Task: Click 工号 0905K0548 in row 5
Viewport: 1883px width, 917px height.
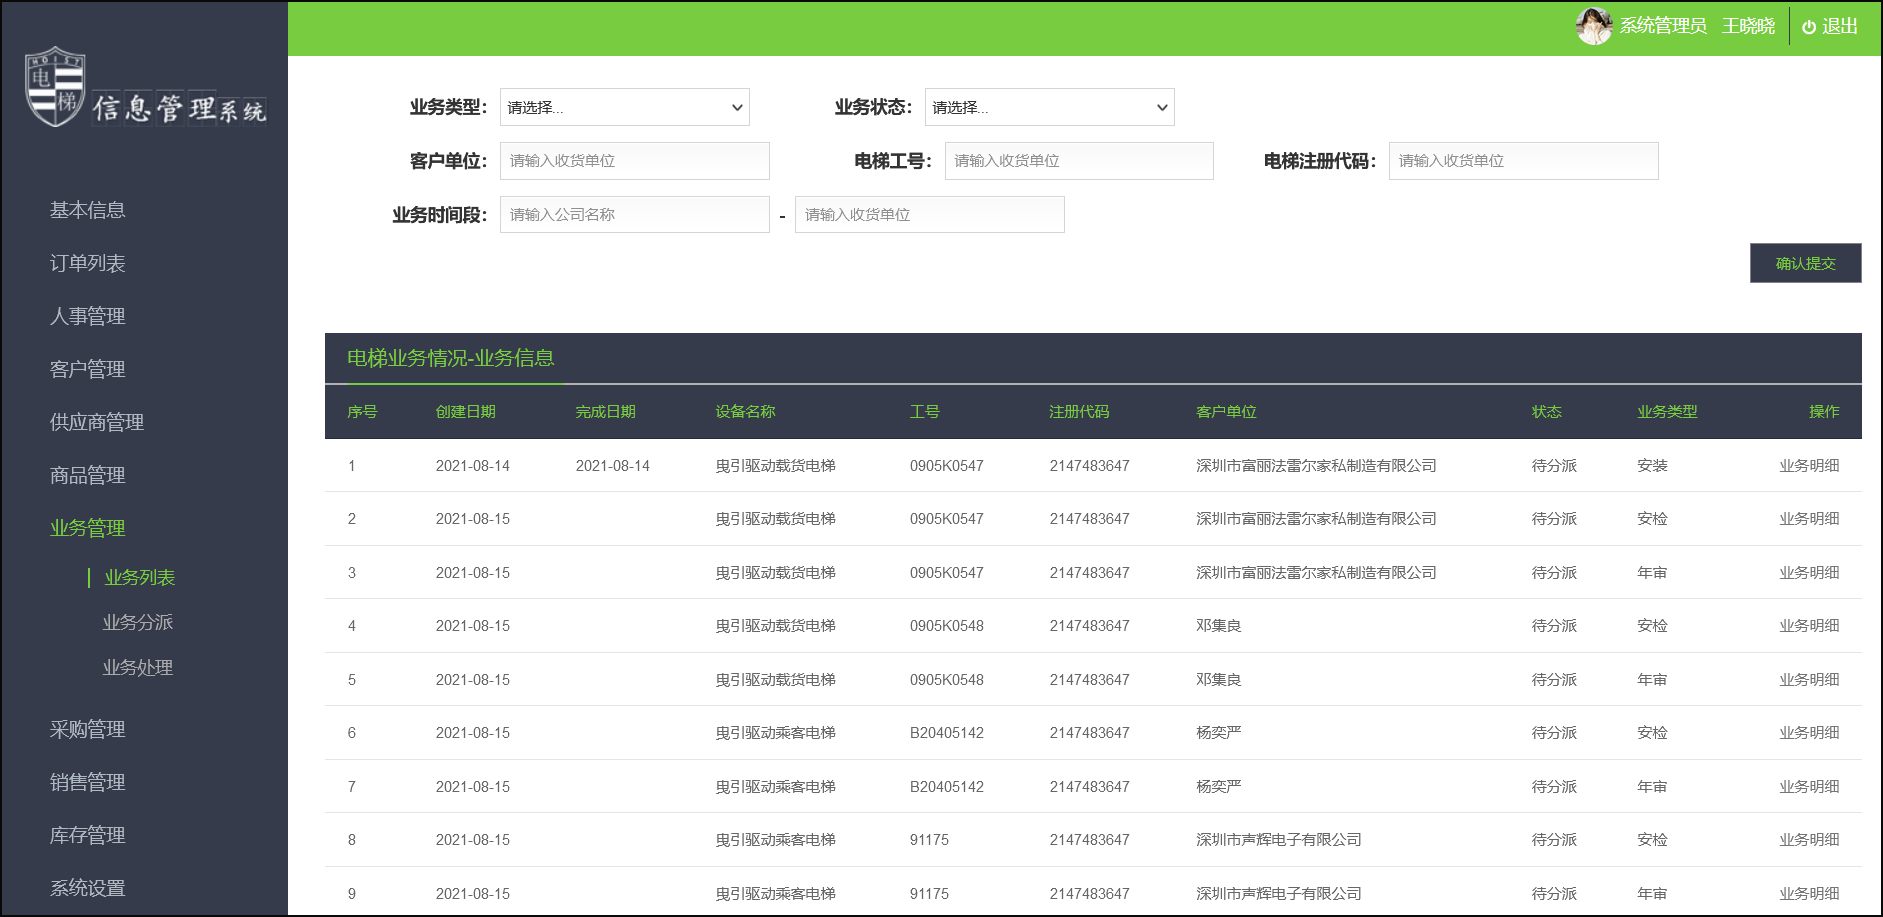Action: (x=947, y=680)
